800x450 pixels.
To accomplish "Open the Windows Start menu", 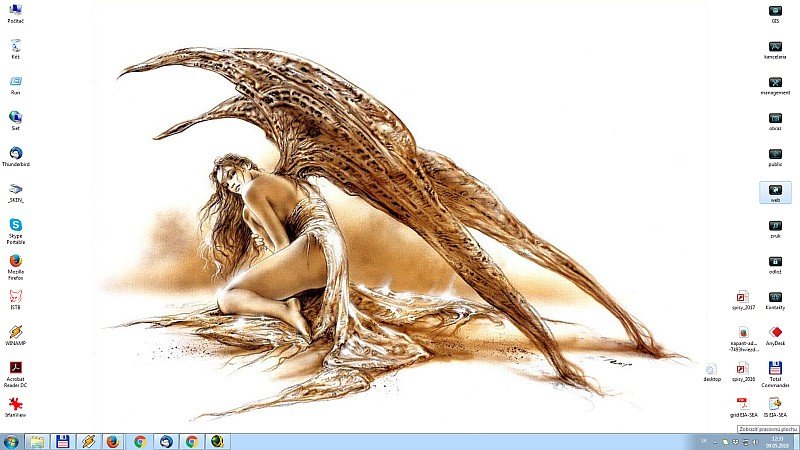I will pos(11,441).
